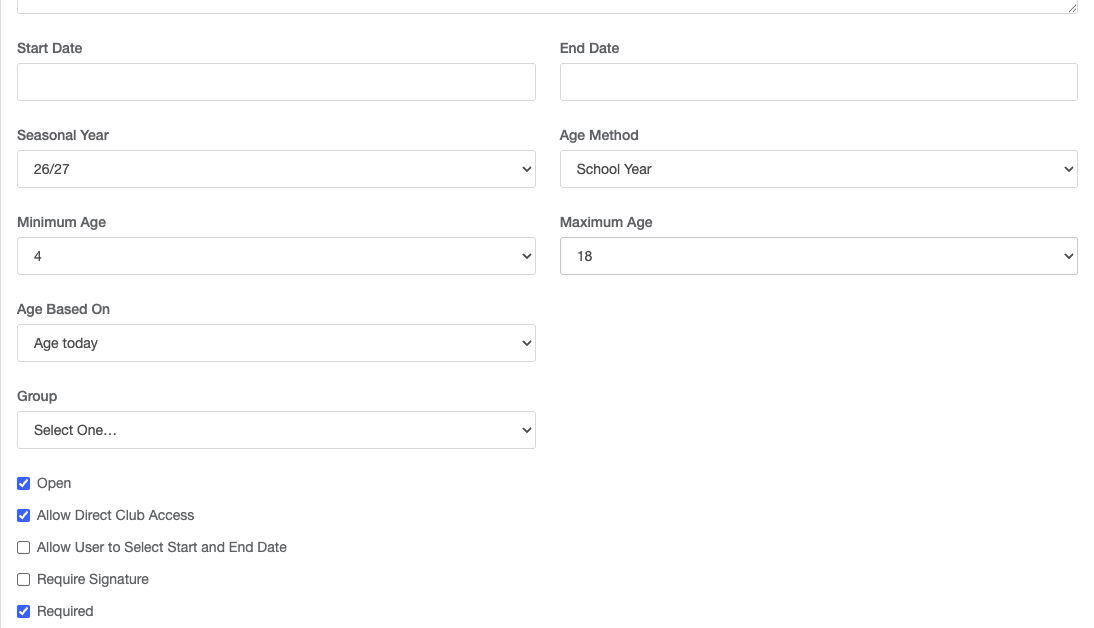Uncheck the Open checkbox
Image resolution: width=1094 pixels, height=628 pixels.
point(24,484)
